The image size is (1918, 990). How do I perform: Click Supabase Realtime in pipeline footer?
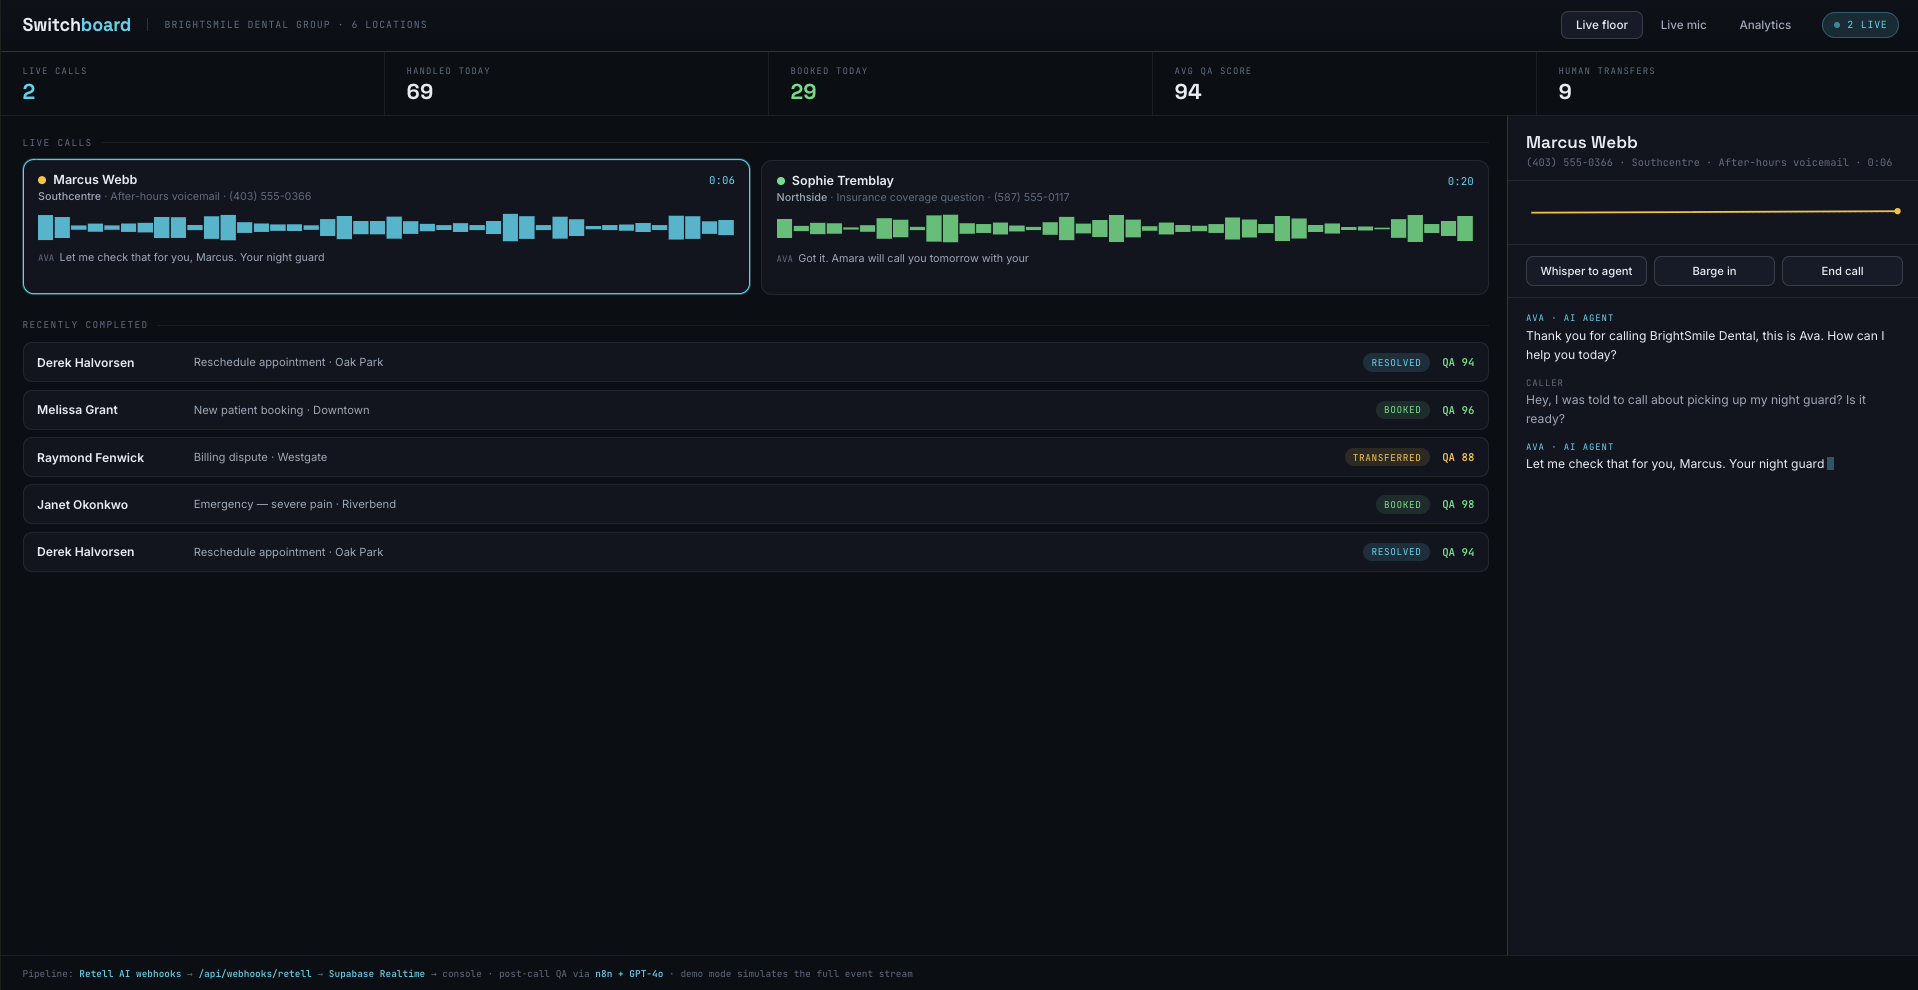(377, 974)
